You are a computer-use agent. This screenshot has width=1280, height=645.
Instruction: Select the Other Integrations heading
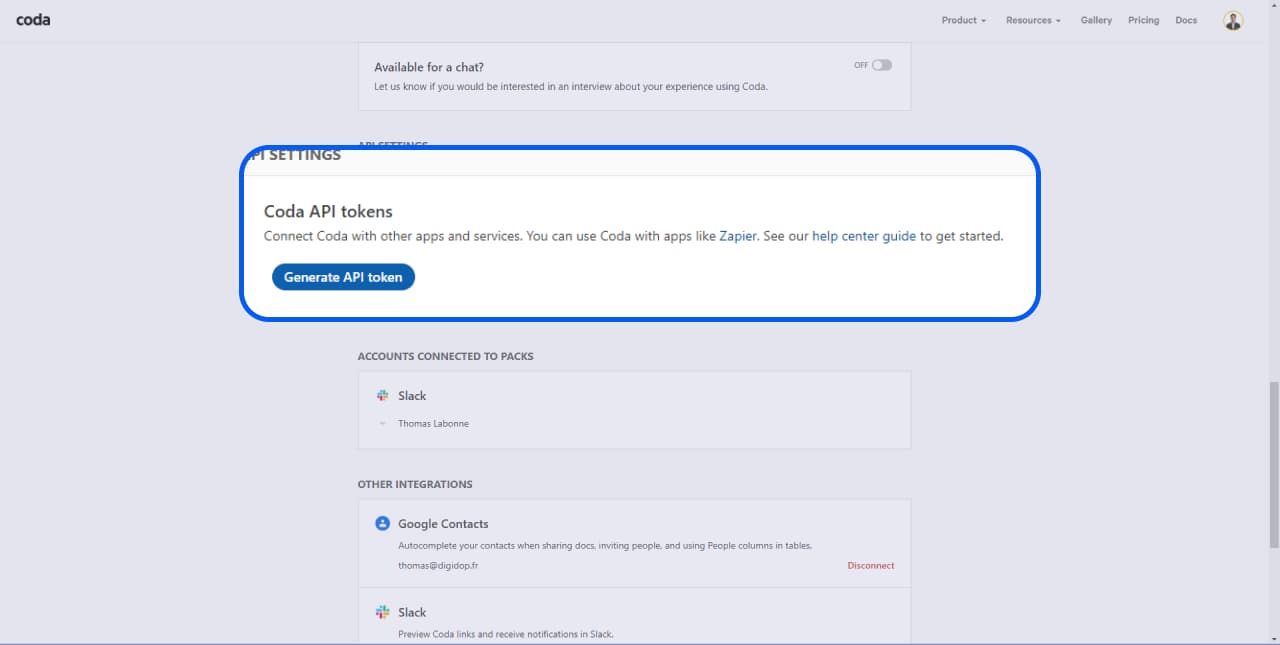pos(415,484)
